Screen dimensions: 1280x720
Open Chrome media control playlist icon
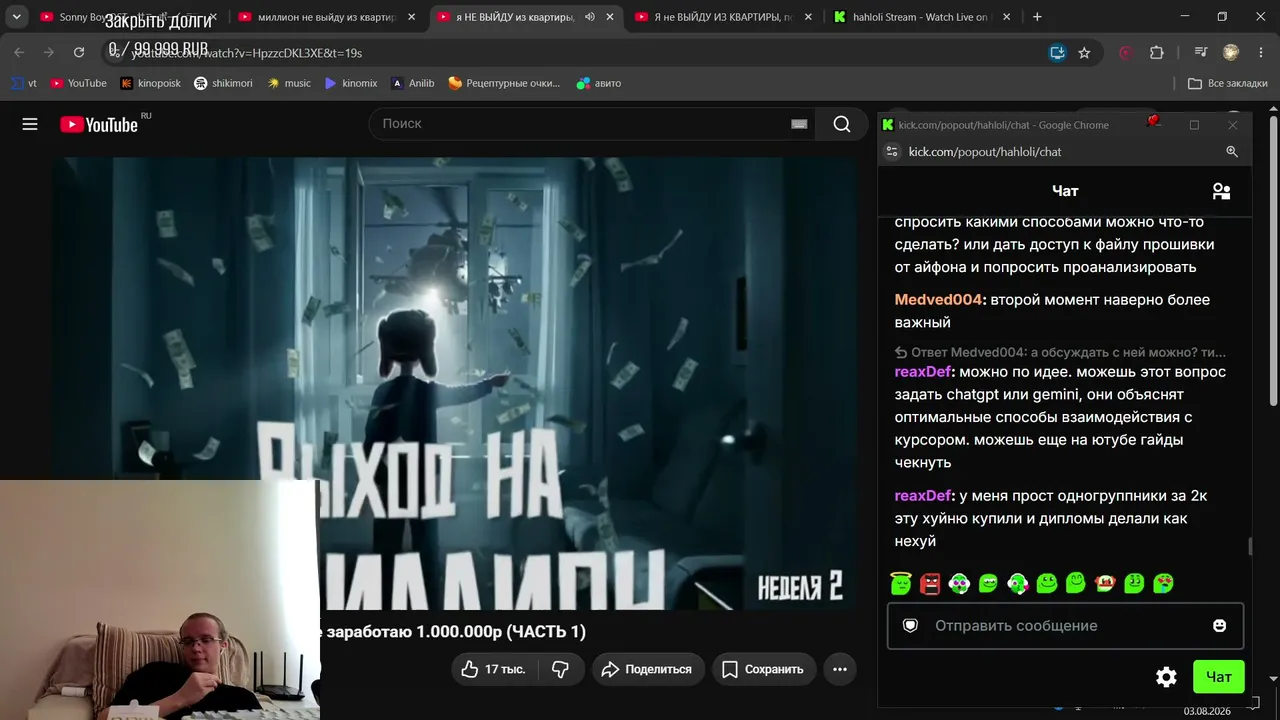click(x=1201, y=53)
